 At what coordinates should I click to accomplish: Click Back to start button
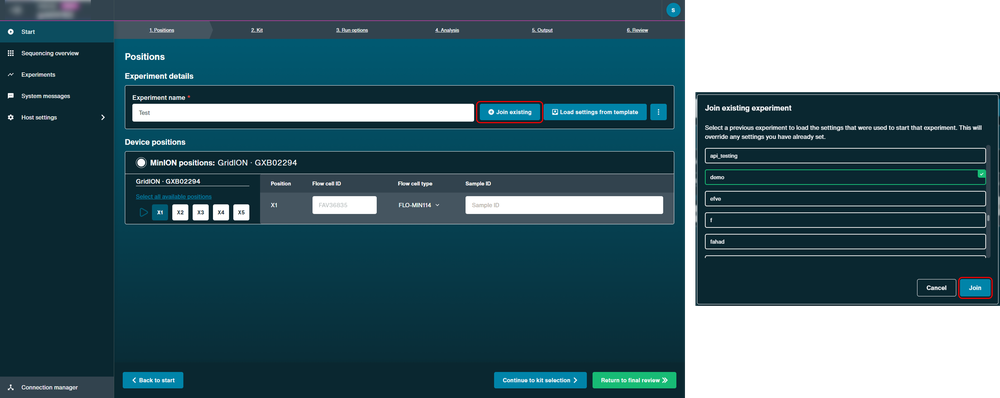153,380
